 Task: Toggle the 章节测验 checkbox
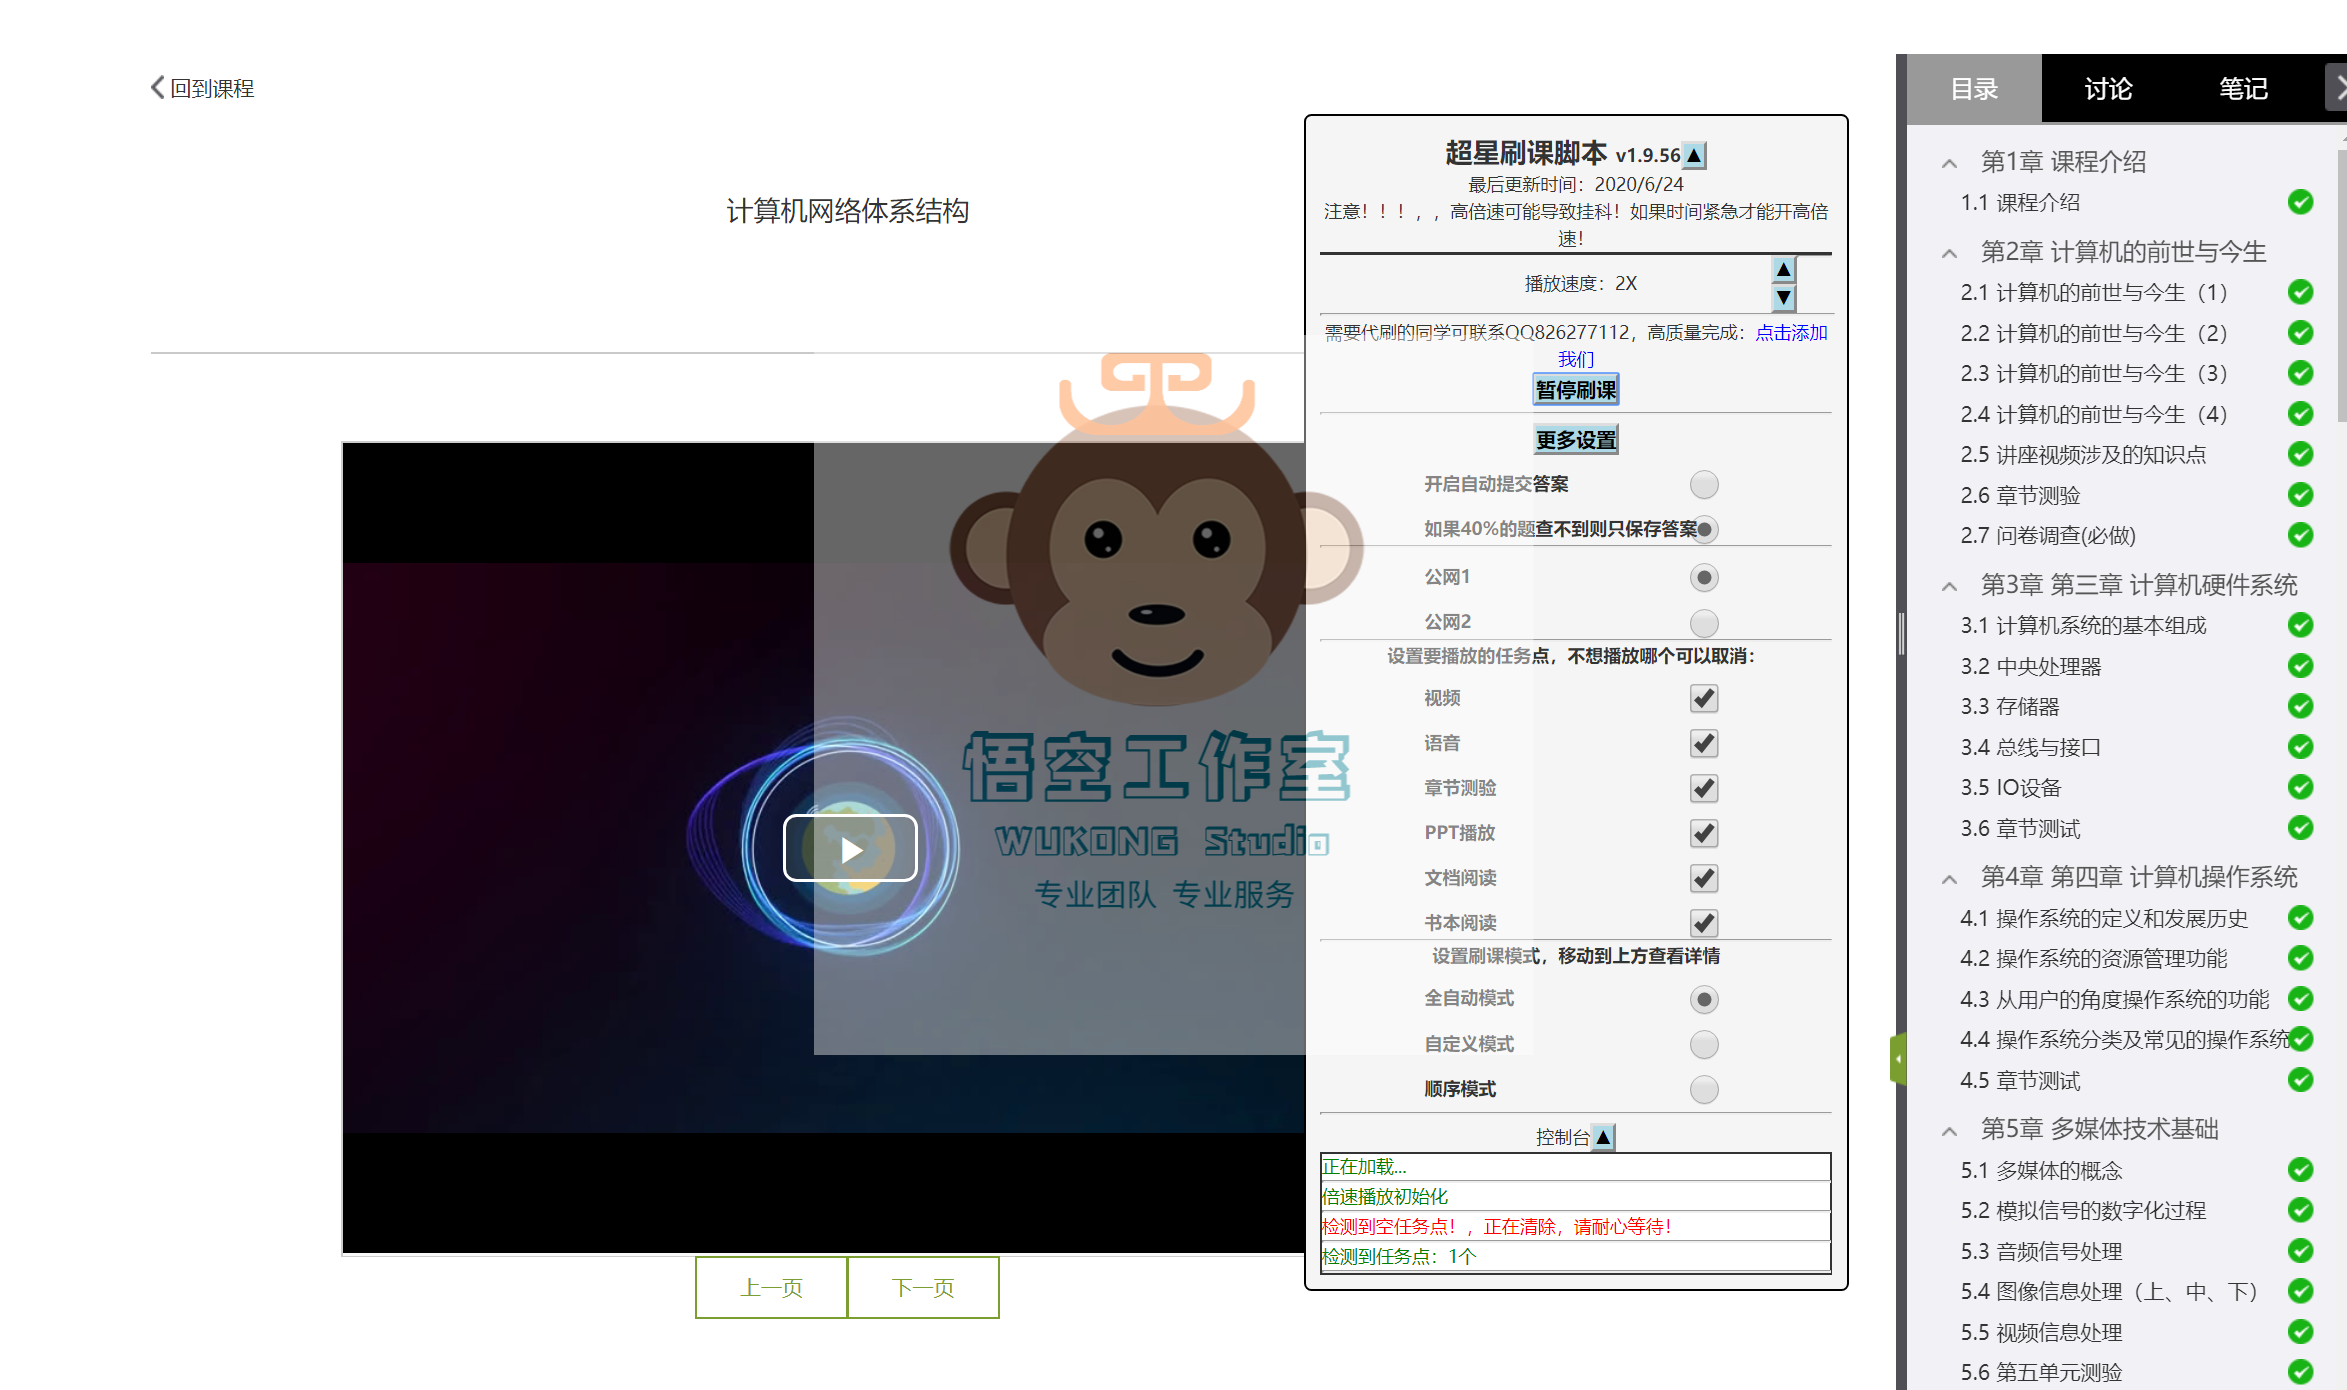tap(1704, 788)
